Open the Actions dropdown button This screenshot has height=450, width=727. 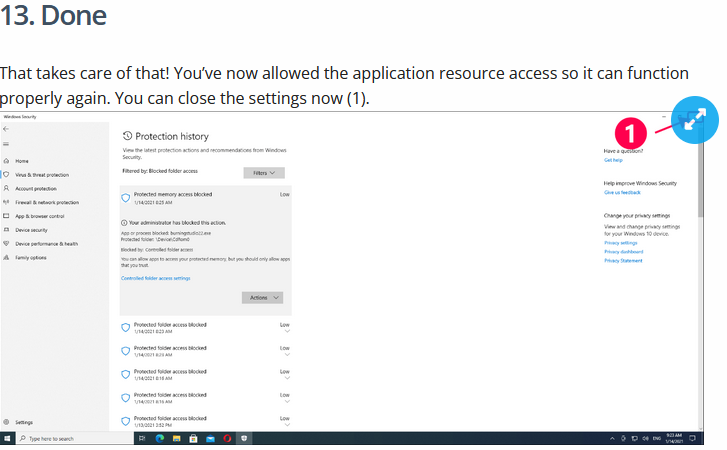pyautogui.click(x=262, y=297)
